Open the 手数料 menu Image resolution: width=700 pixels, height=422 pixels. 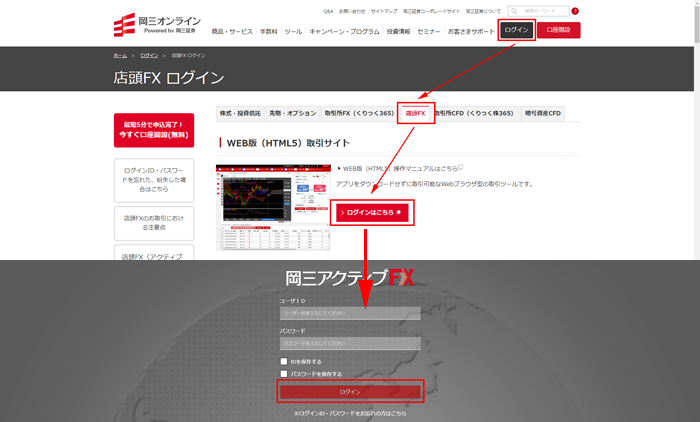[x=269, y=31]
